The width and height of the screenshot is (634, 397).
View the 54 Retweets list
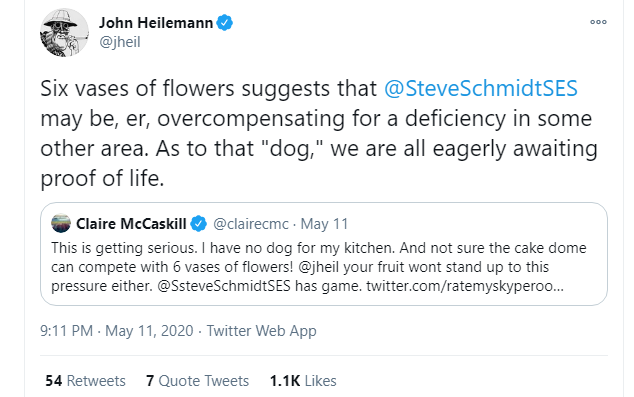pos(85,381)
